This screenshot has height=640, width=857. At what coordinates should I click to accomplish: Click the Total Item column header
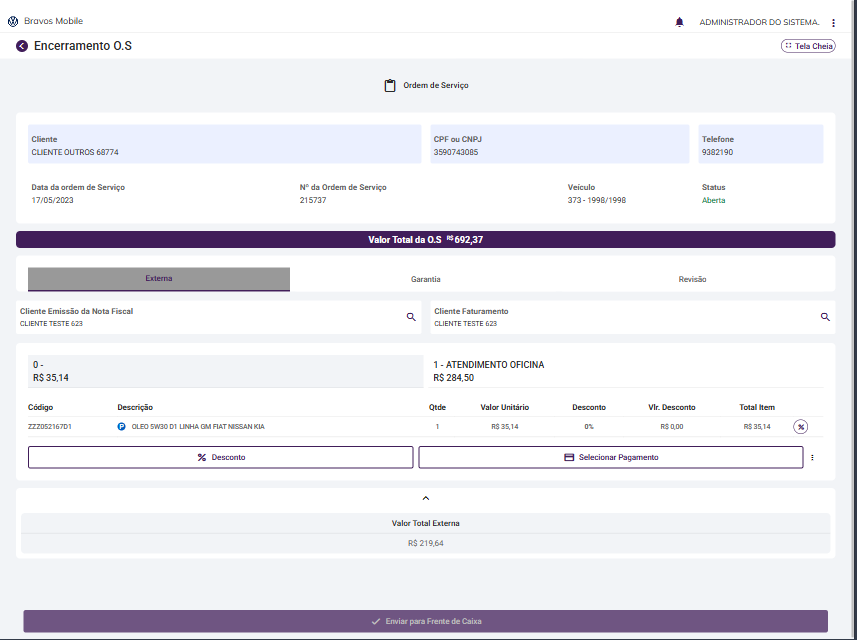click(x=757, y=408)
